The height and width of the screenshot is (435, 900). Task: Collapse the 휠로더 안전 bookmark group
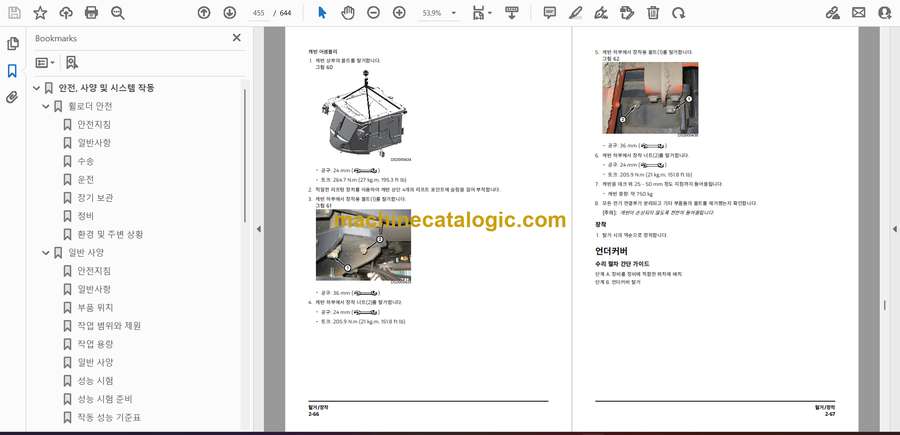tap(46, 106)
